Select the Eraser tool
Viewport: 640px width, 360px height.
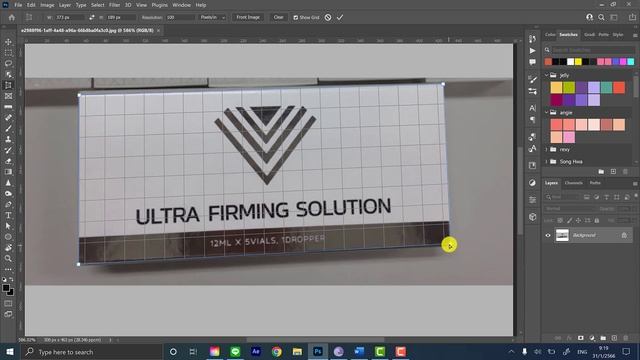8,161
